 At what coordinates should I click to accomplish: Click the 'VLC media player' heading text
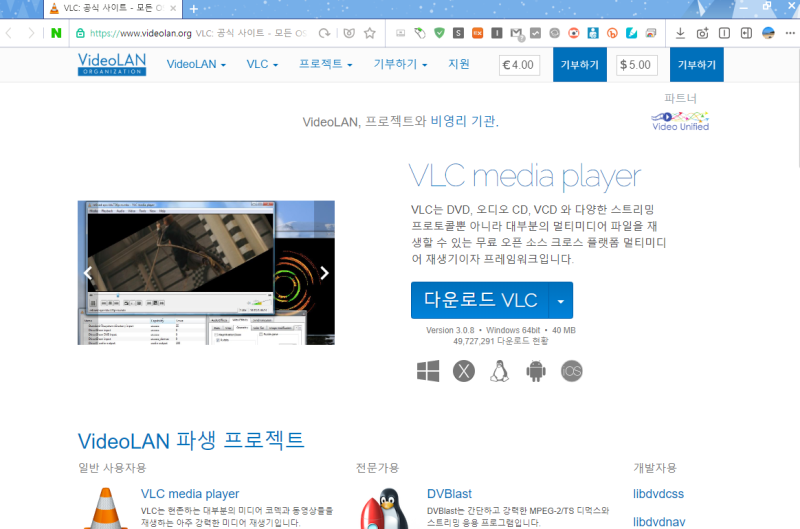(524, 177)
